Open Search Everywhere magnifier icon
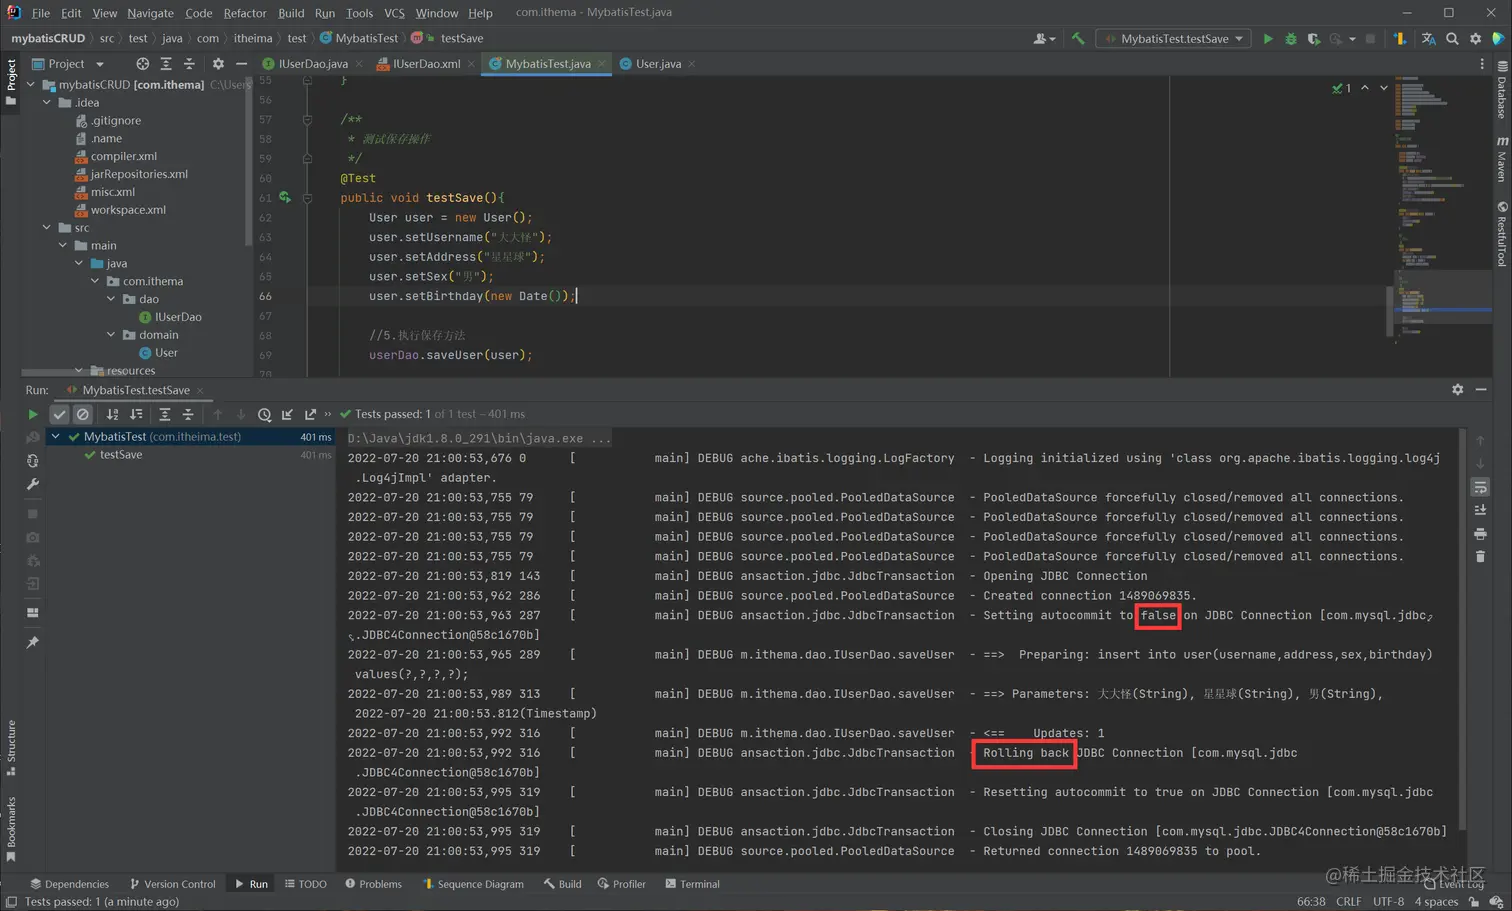 [1452, 39]
